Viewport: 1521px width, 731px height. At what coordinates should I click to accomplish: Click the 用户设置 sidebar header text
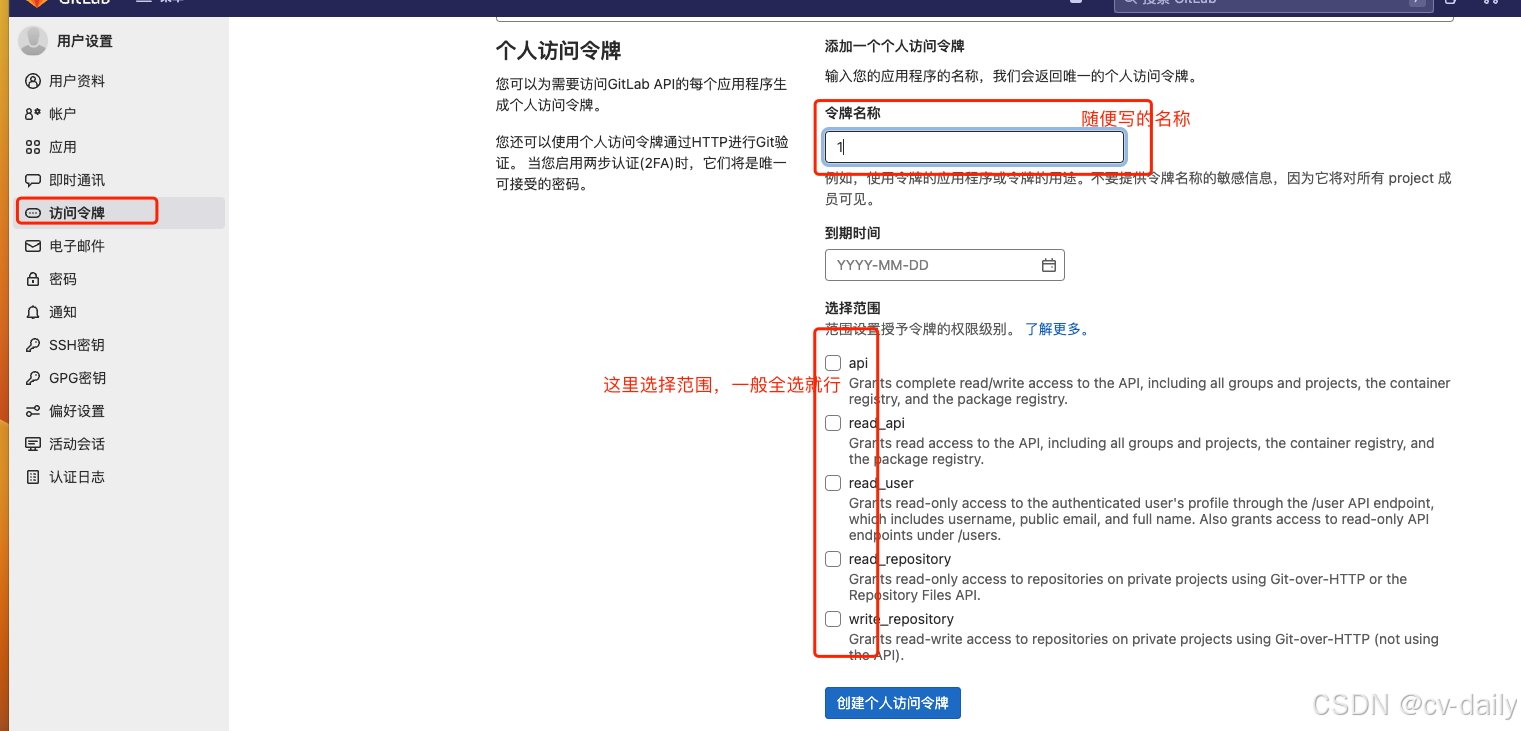tap(85, 41)
